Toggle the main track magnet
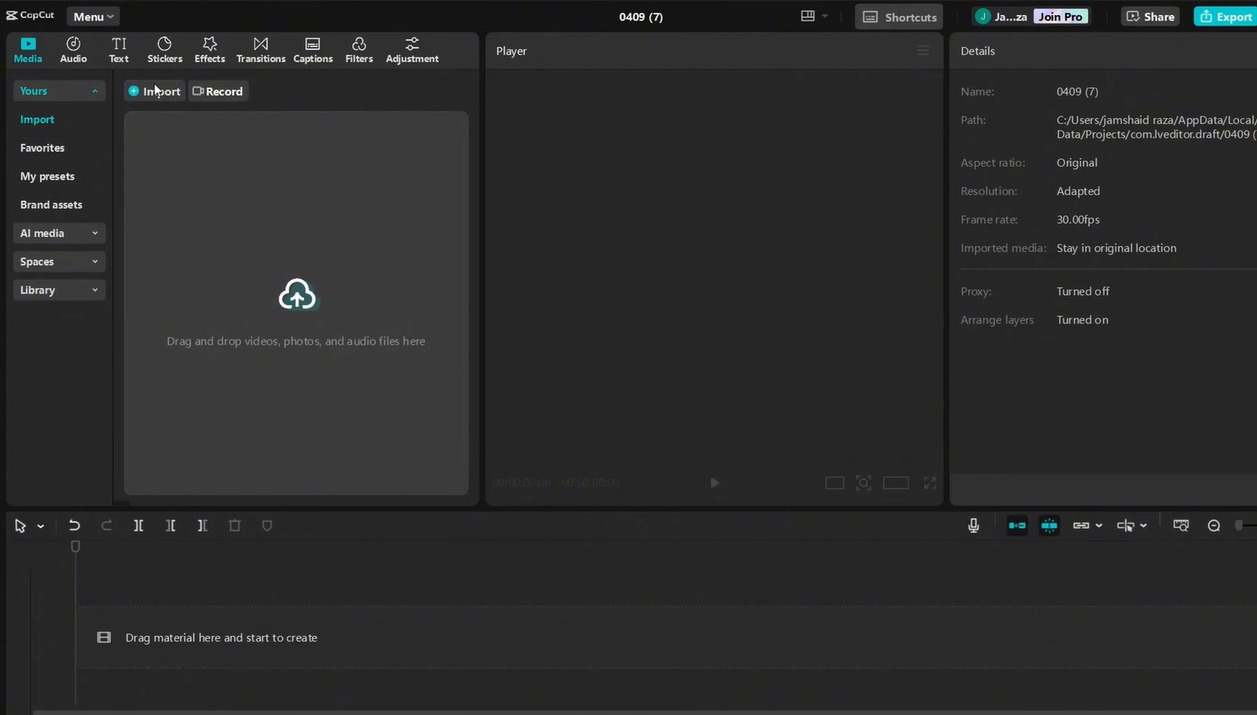This screenshot has width=1257, height=715. (1017, 526)
